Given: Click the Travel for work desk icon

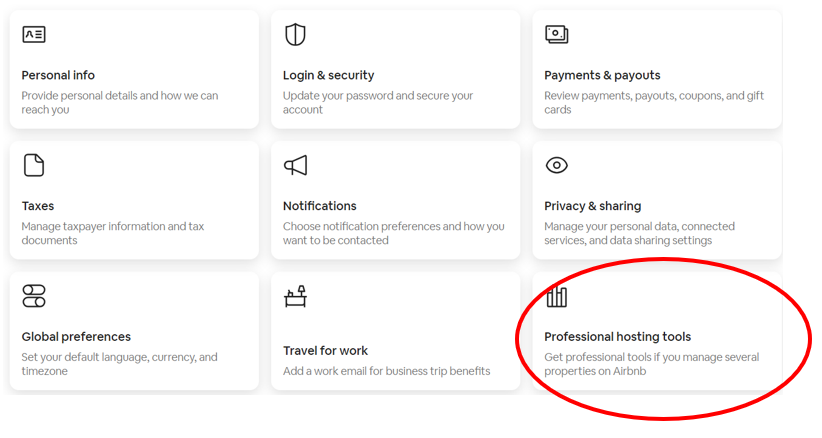Looking at the screenshot, I should (x=295, y=296).
